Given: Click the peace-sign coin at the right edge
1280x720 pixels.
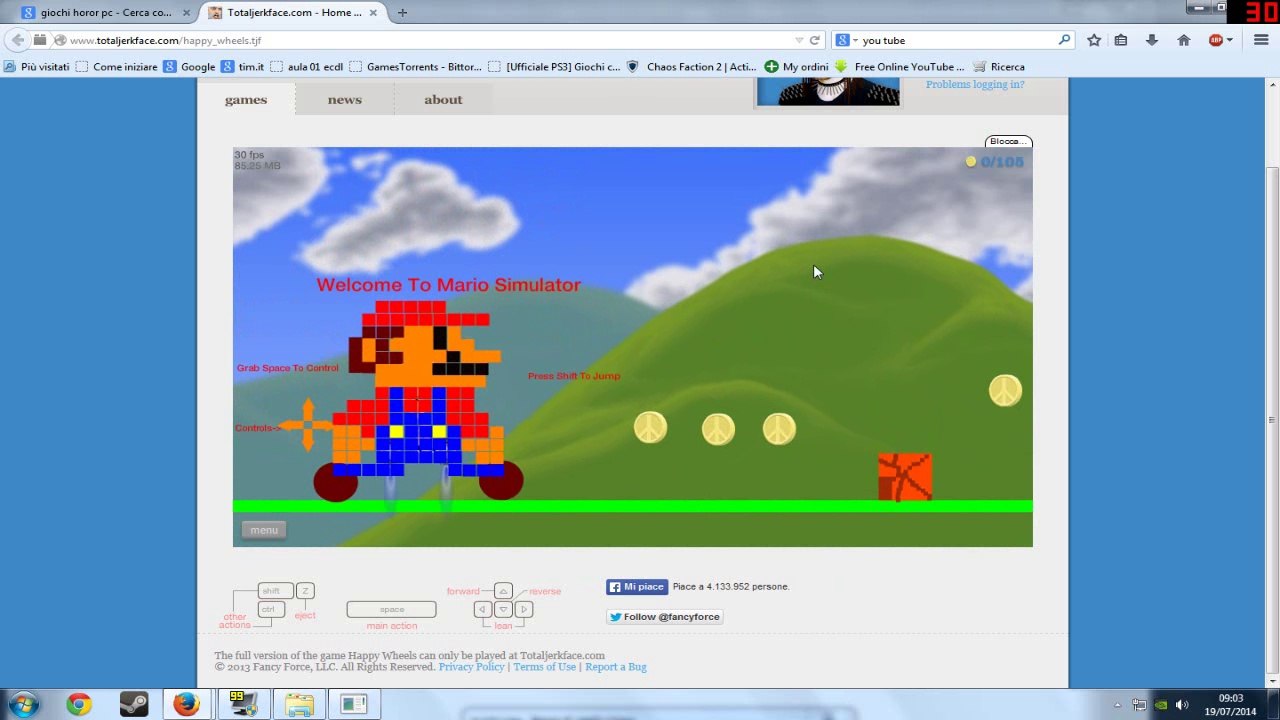Looking at the screenshot, I should click(x=1005, y=391).
